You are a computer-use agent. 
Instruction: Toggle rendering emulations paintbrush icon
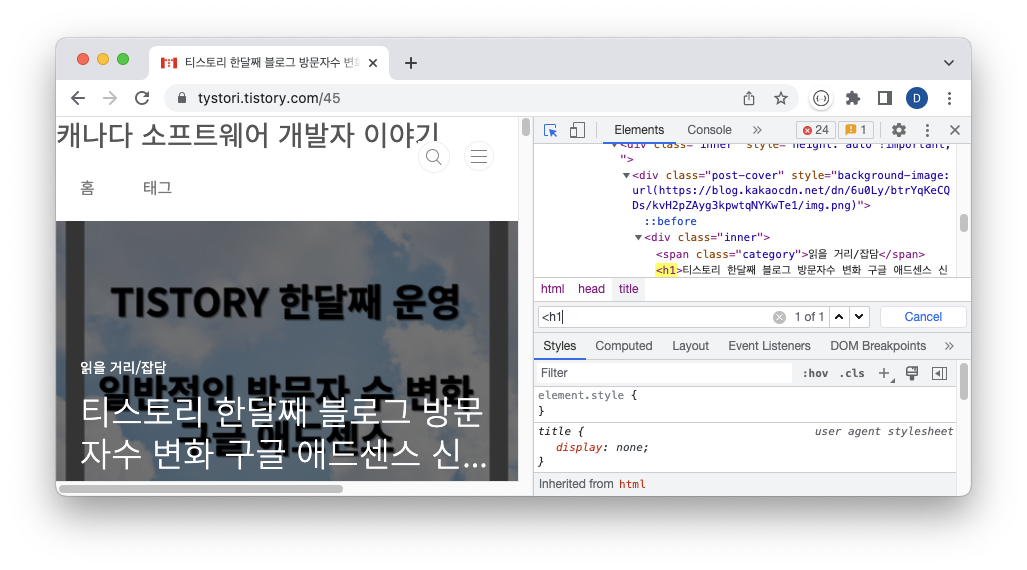[912, 373]
